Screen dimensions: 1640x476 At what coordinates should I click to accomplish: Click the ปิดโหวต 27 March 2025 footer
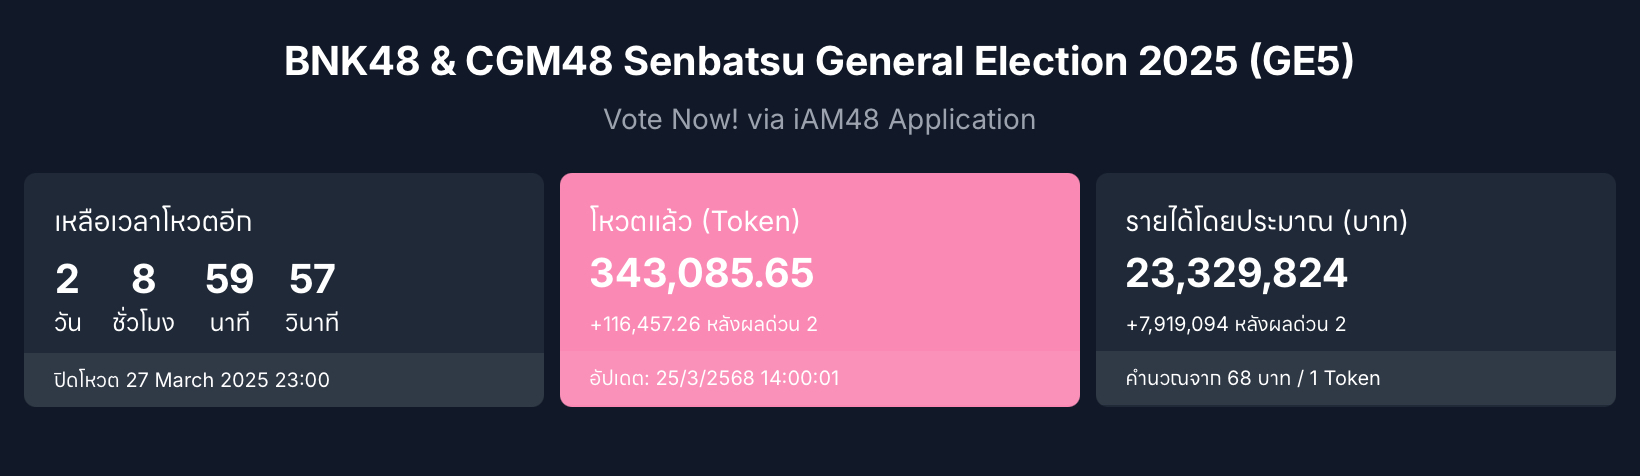click(x=191, y=380)
